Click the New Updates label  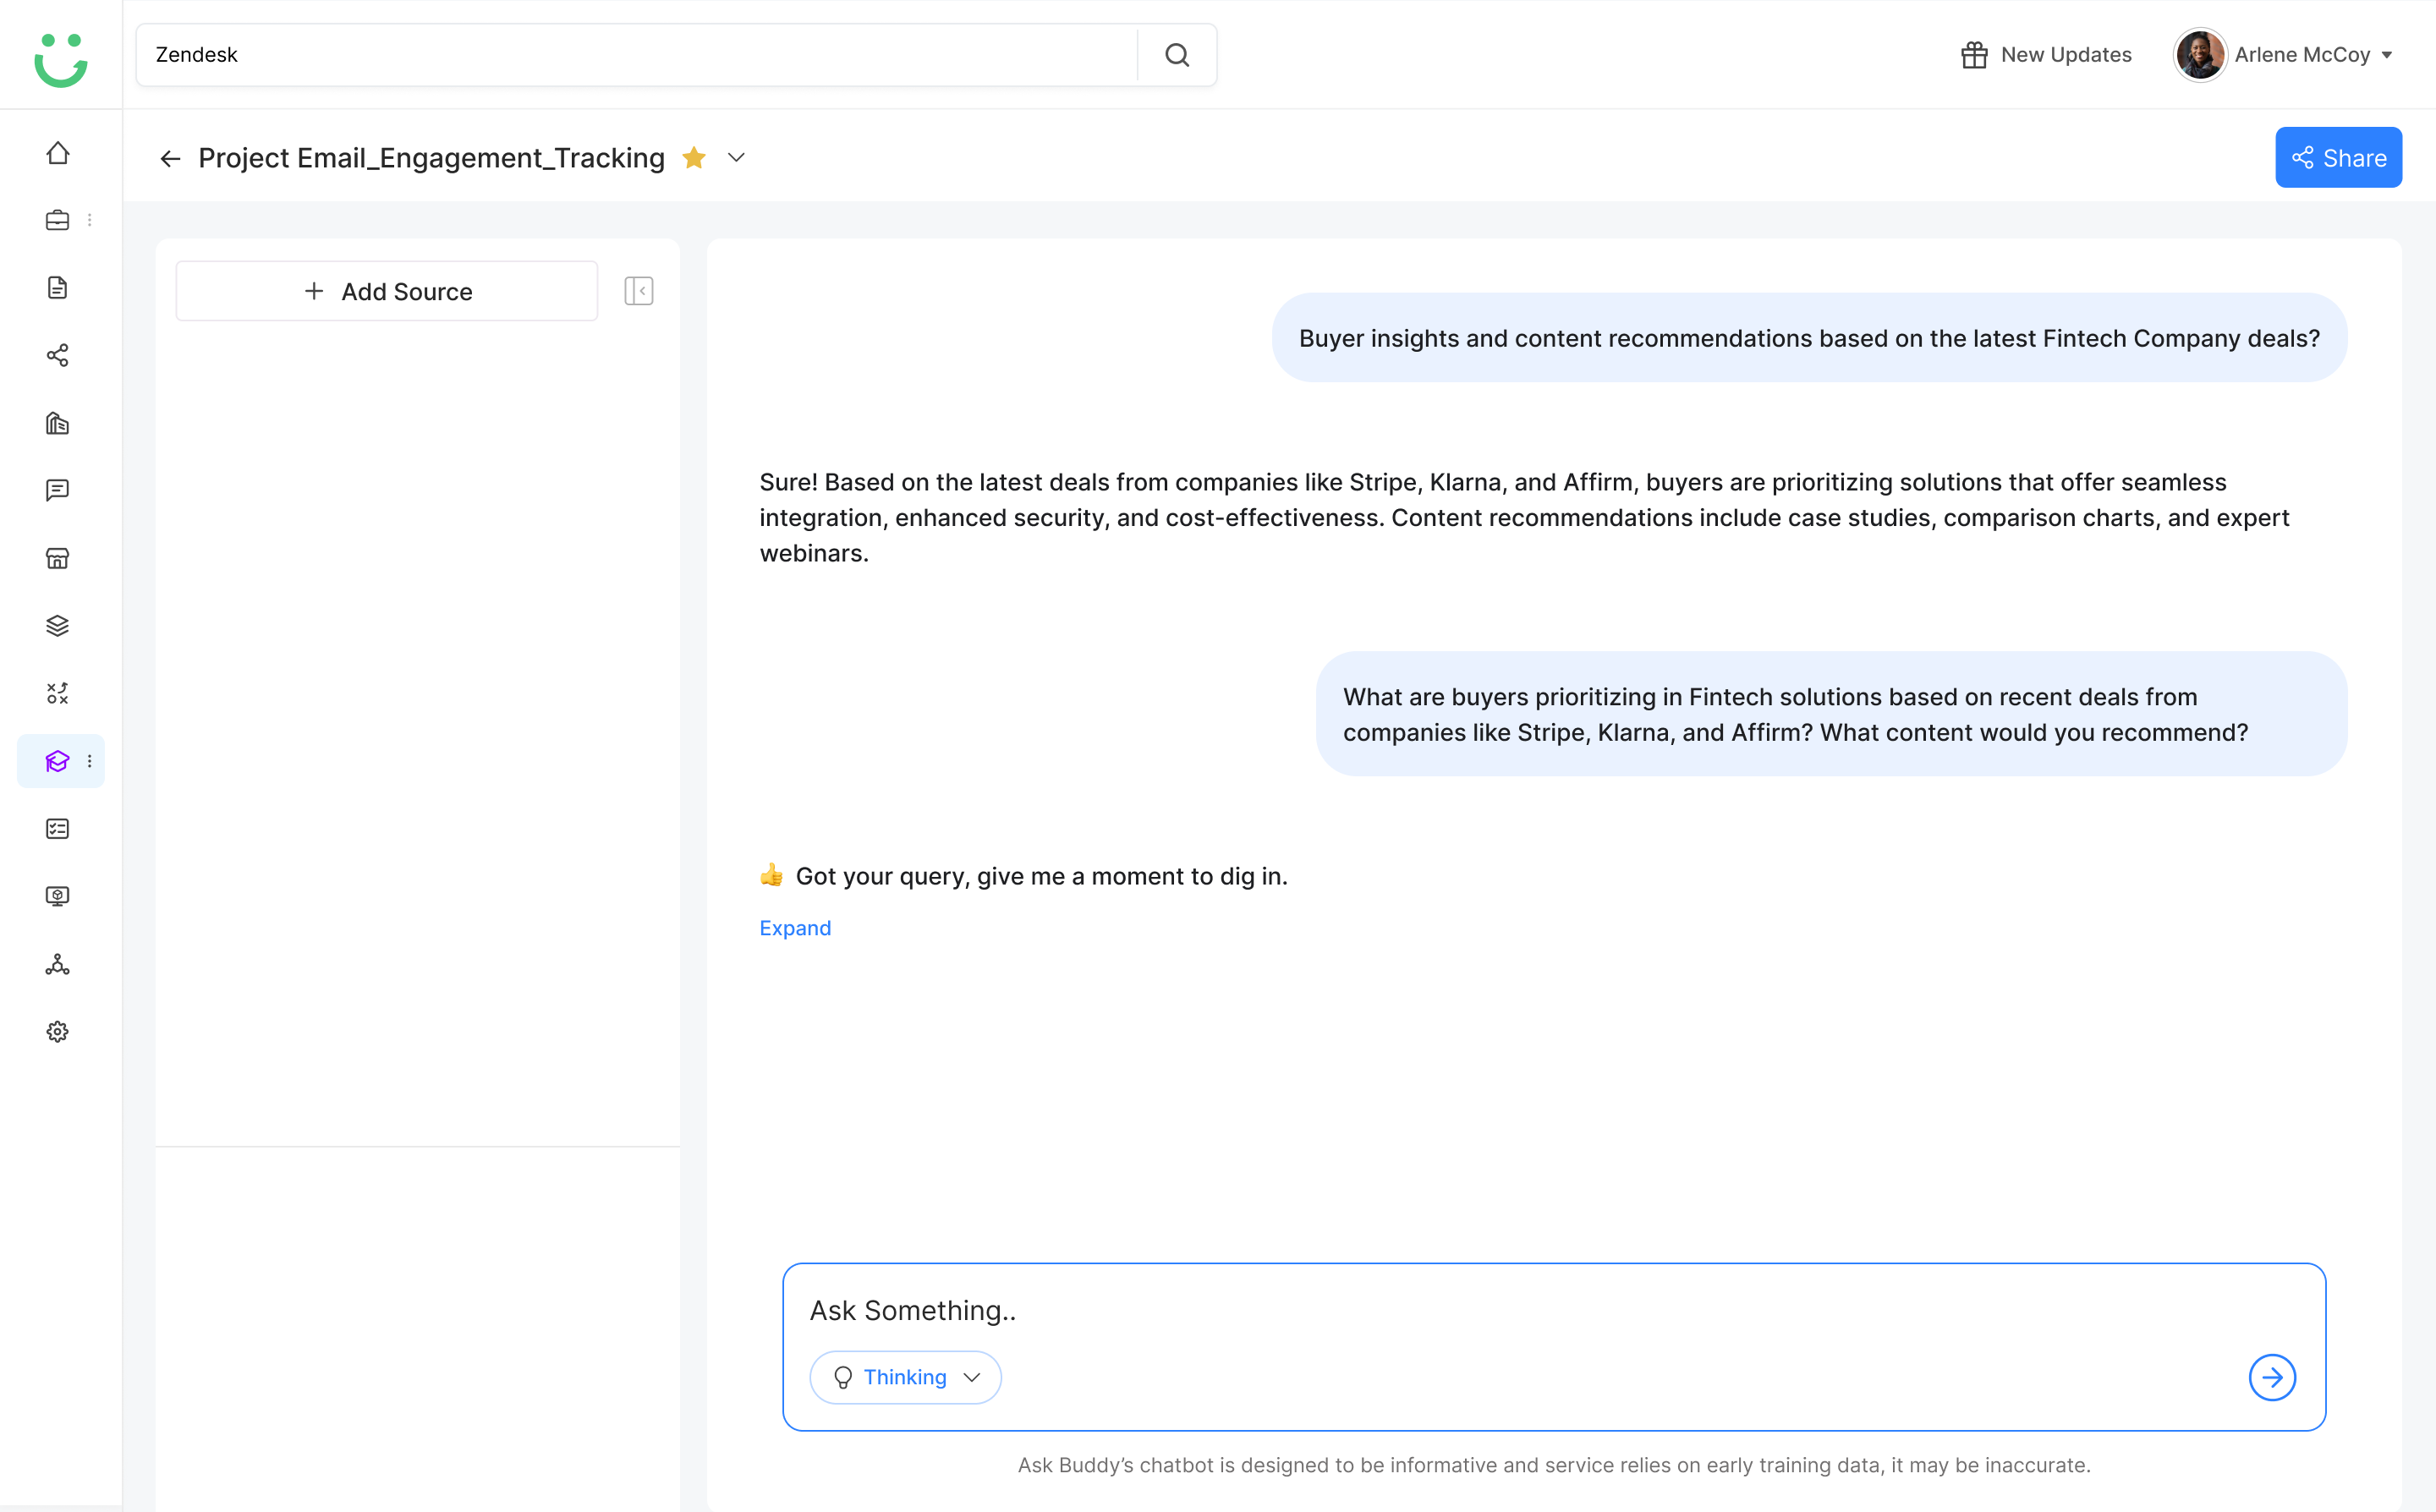(x=2066, y=55)
